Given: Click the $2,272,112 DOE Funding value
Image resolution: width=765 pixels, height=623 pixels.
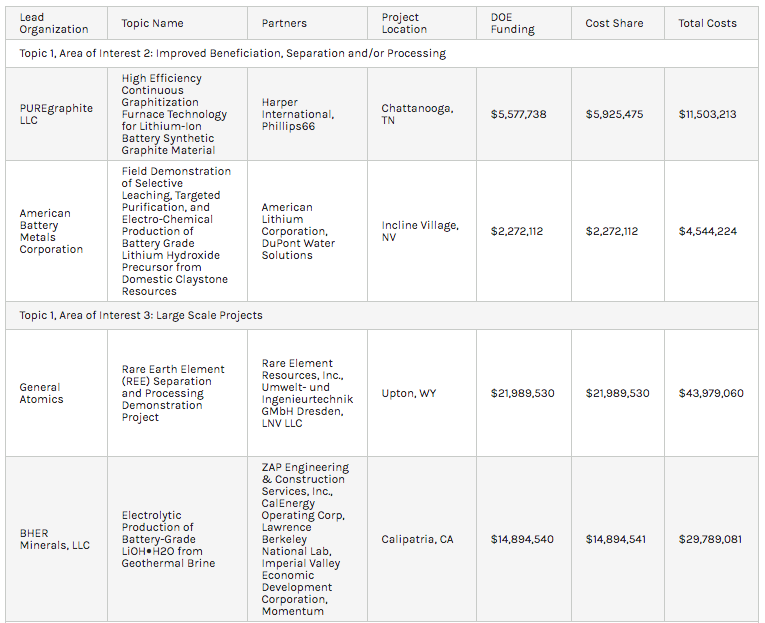Looking at the screenshot, I should point(517,231).
